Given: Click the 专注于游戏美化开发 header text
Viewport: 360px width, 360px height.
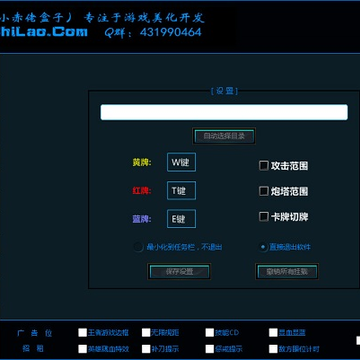Looking at the screenshot, I should [x=144, y=18].
